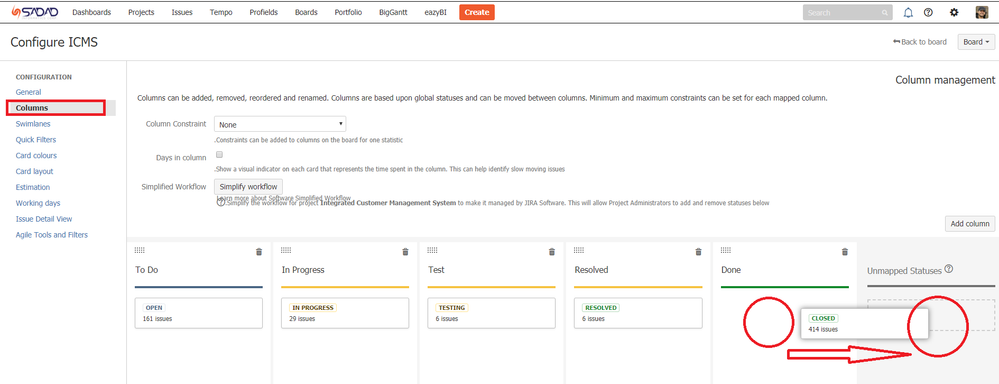The width and height of the screenshot is (999, 384).
Task: Click the Resolved column title
Action: click(591, 270)
